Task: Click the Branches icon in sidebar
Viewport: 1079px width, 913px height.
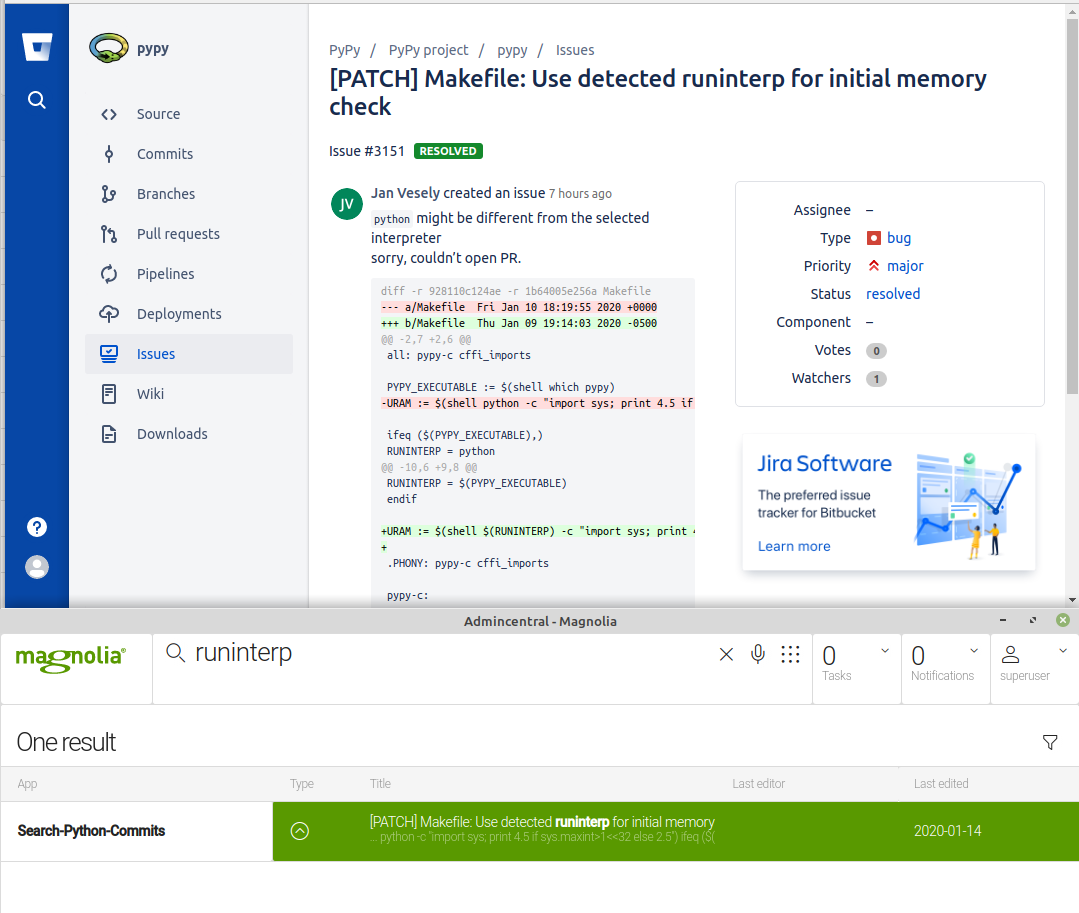Action: [x=109, y=194]
